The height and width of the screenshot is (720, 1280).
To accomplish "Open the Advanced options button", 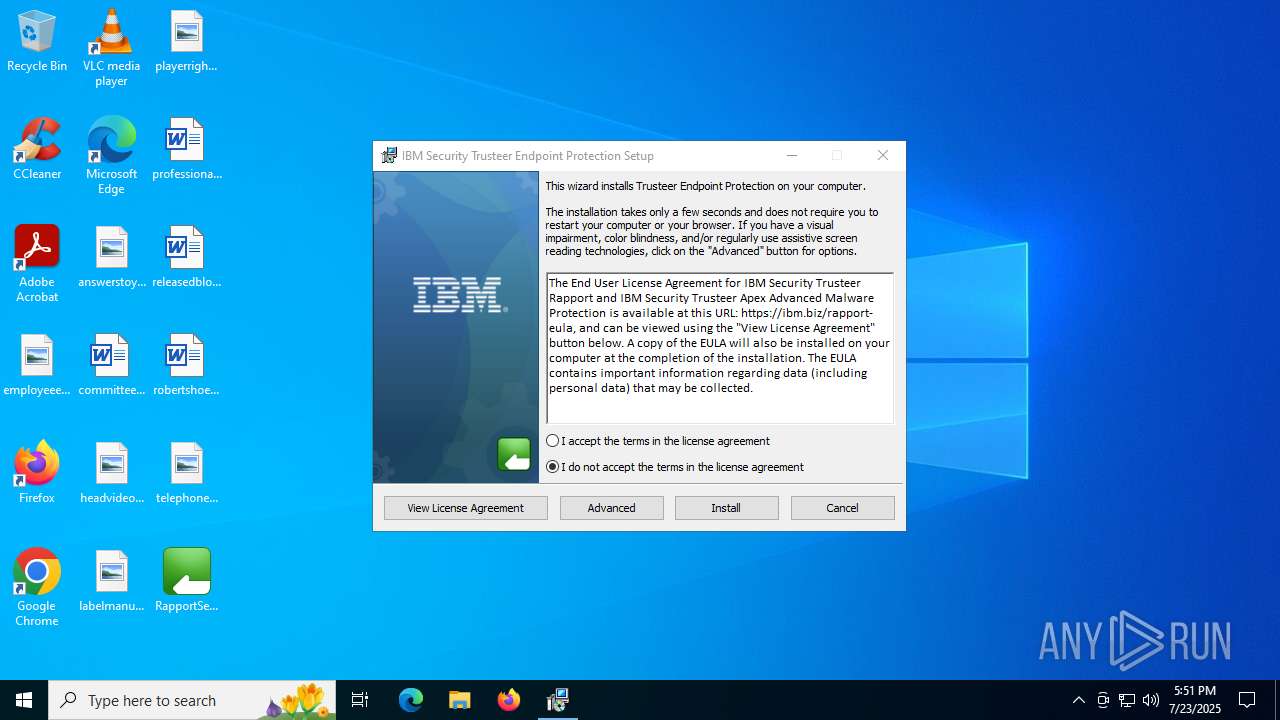I will 612,508.
